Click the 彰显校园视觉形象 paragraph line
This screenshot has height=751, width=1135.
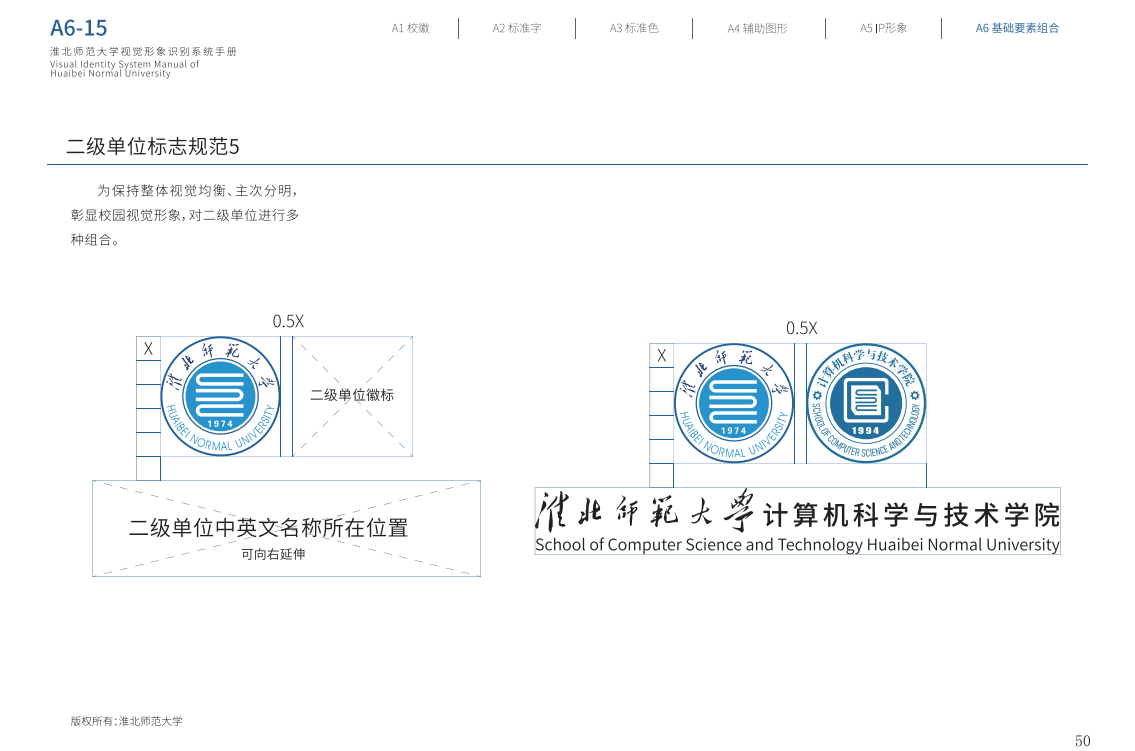point(185,215)
